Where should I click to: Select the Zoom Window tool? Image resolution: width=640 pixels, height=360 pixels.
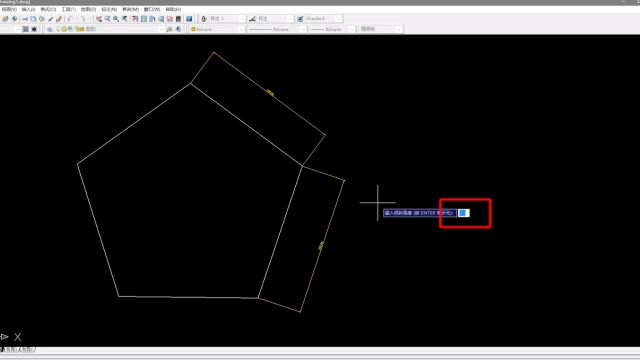coord(116,19)
